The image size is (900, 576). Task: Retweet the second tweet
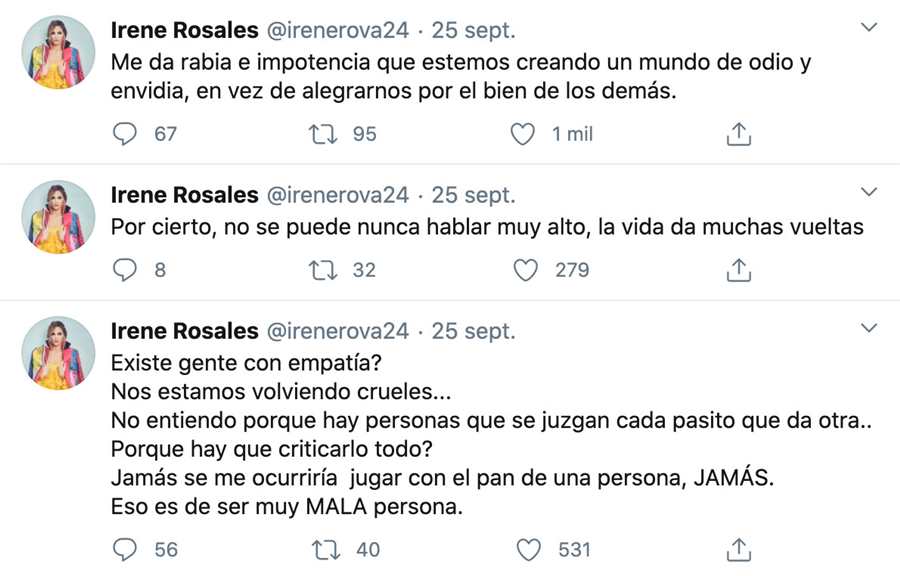click(322, 269)
